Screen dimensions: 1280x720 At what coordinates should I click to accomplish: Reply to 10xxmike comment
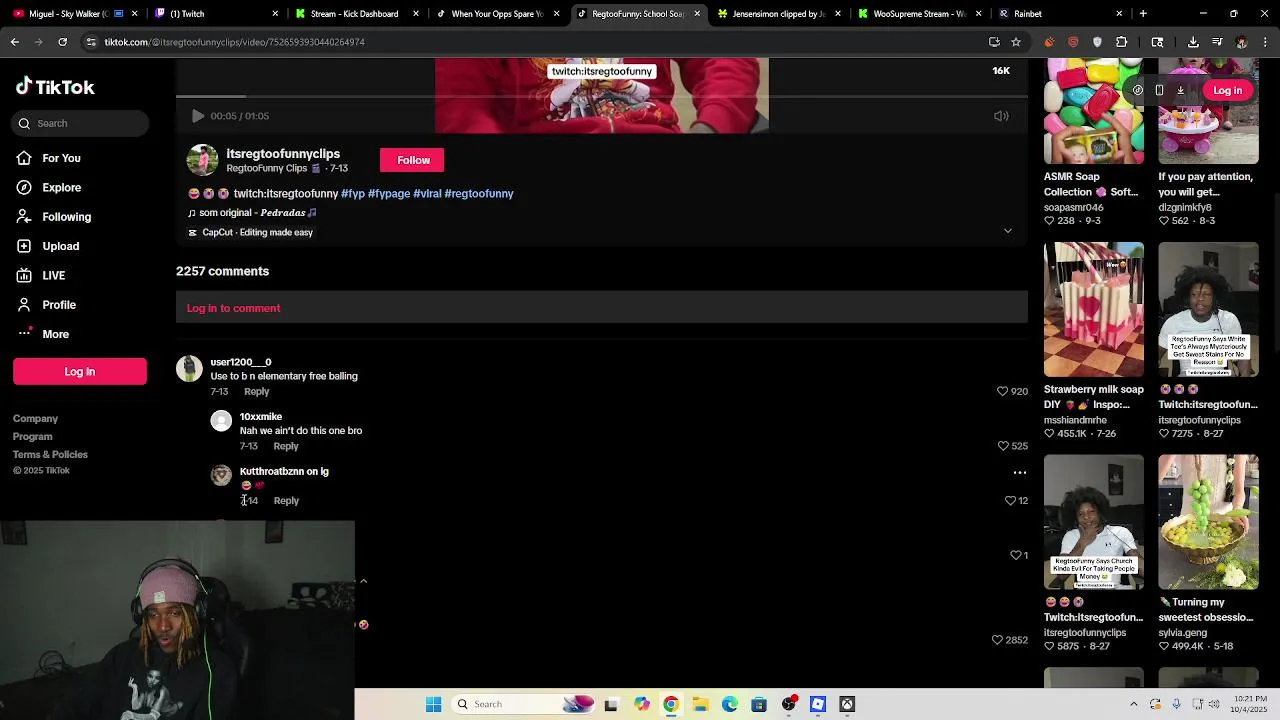[286, 446]
